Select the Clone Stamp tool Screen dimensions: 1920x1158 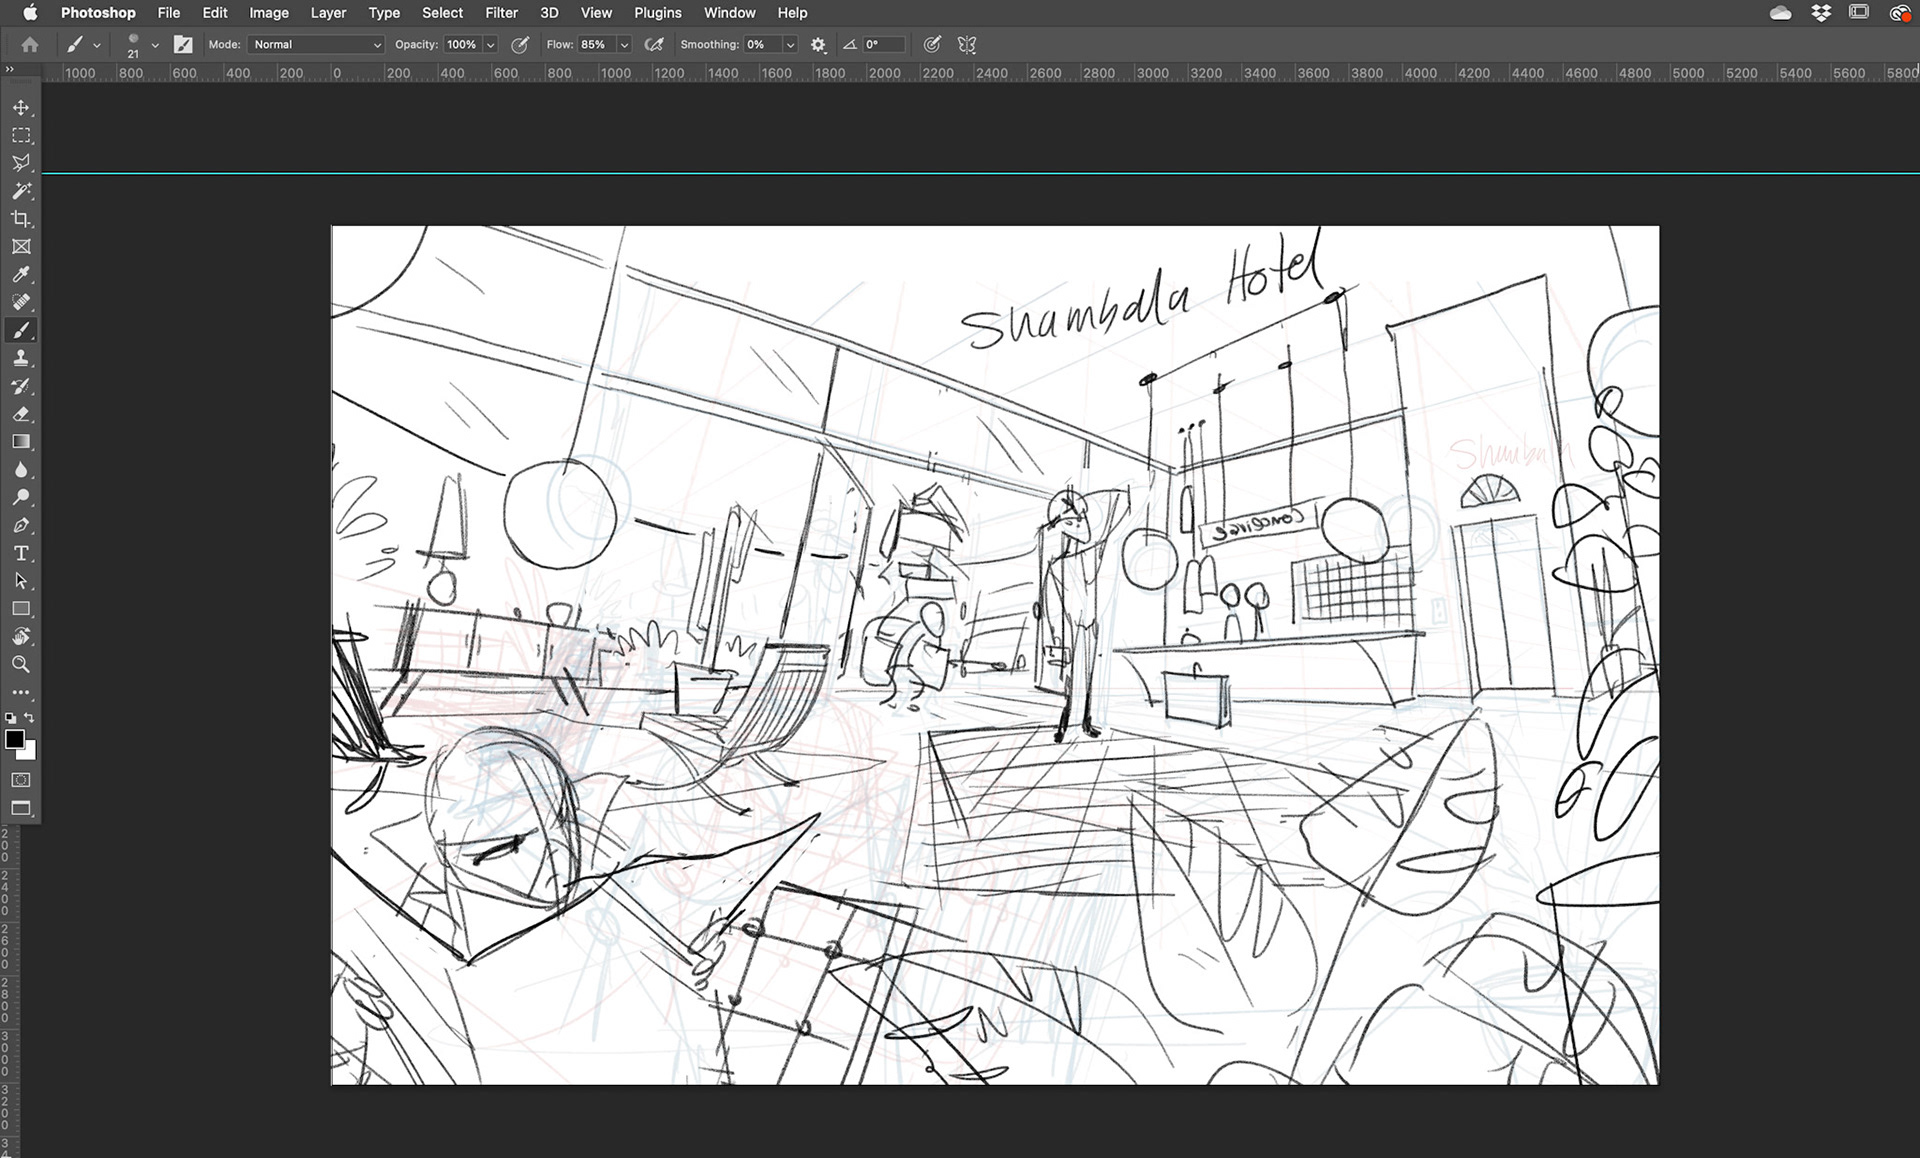22,357
